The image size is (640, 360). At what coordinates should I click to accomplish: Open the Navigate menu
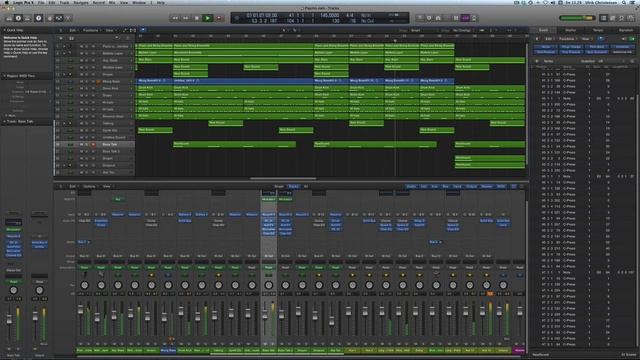[80, 2]
